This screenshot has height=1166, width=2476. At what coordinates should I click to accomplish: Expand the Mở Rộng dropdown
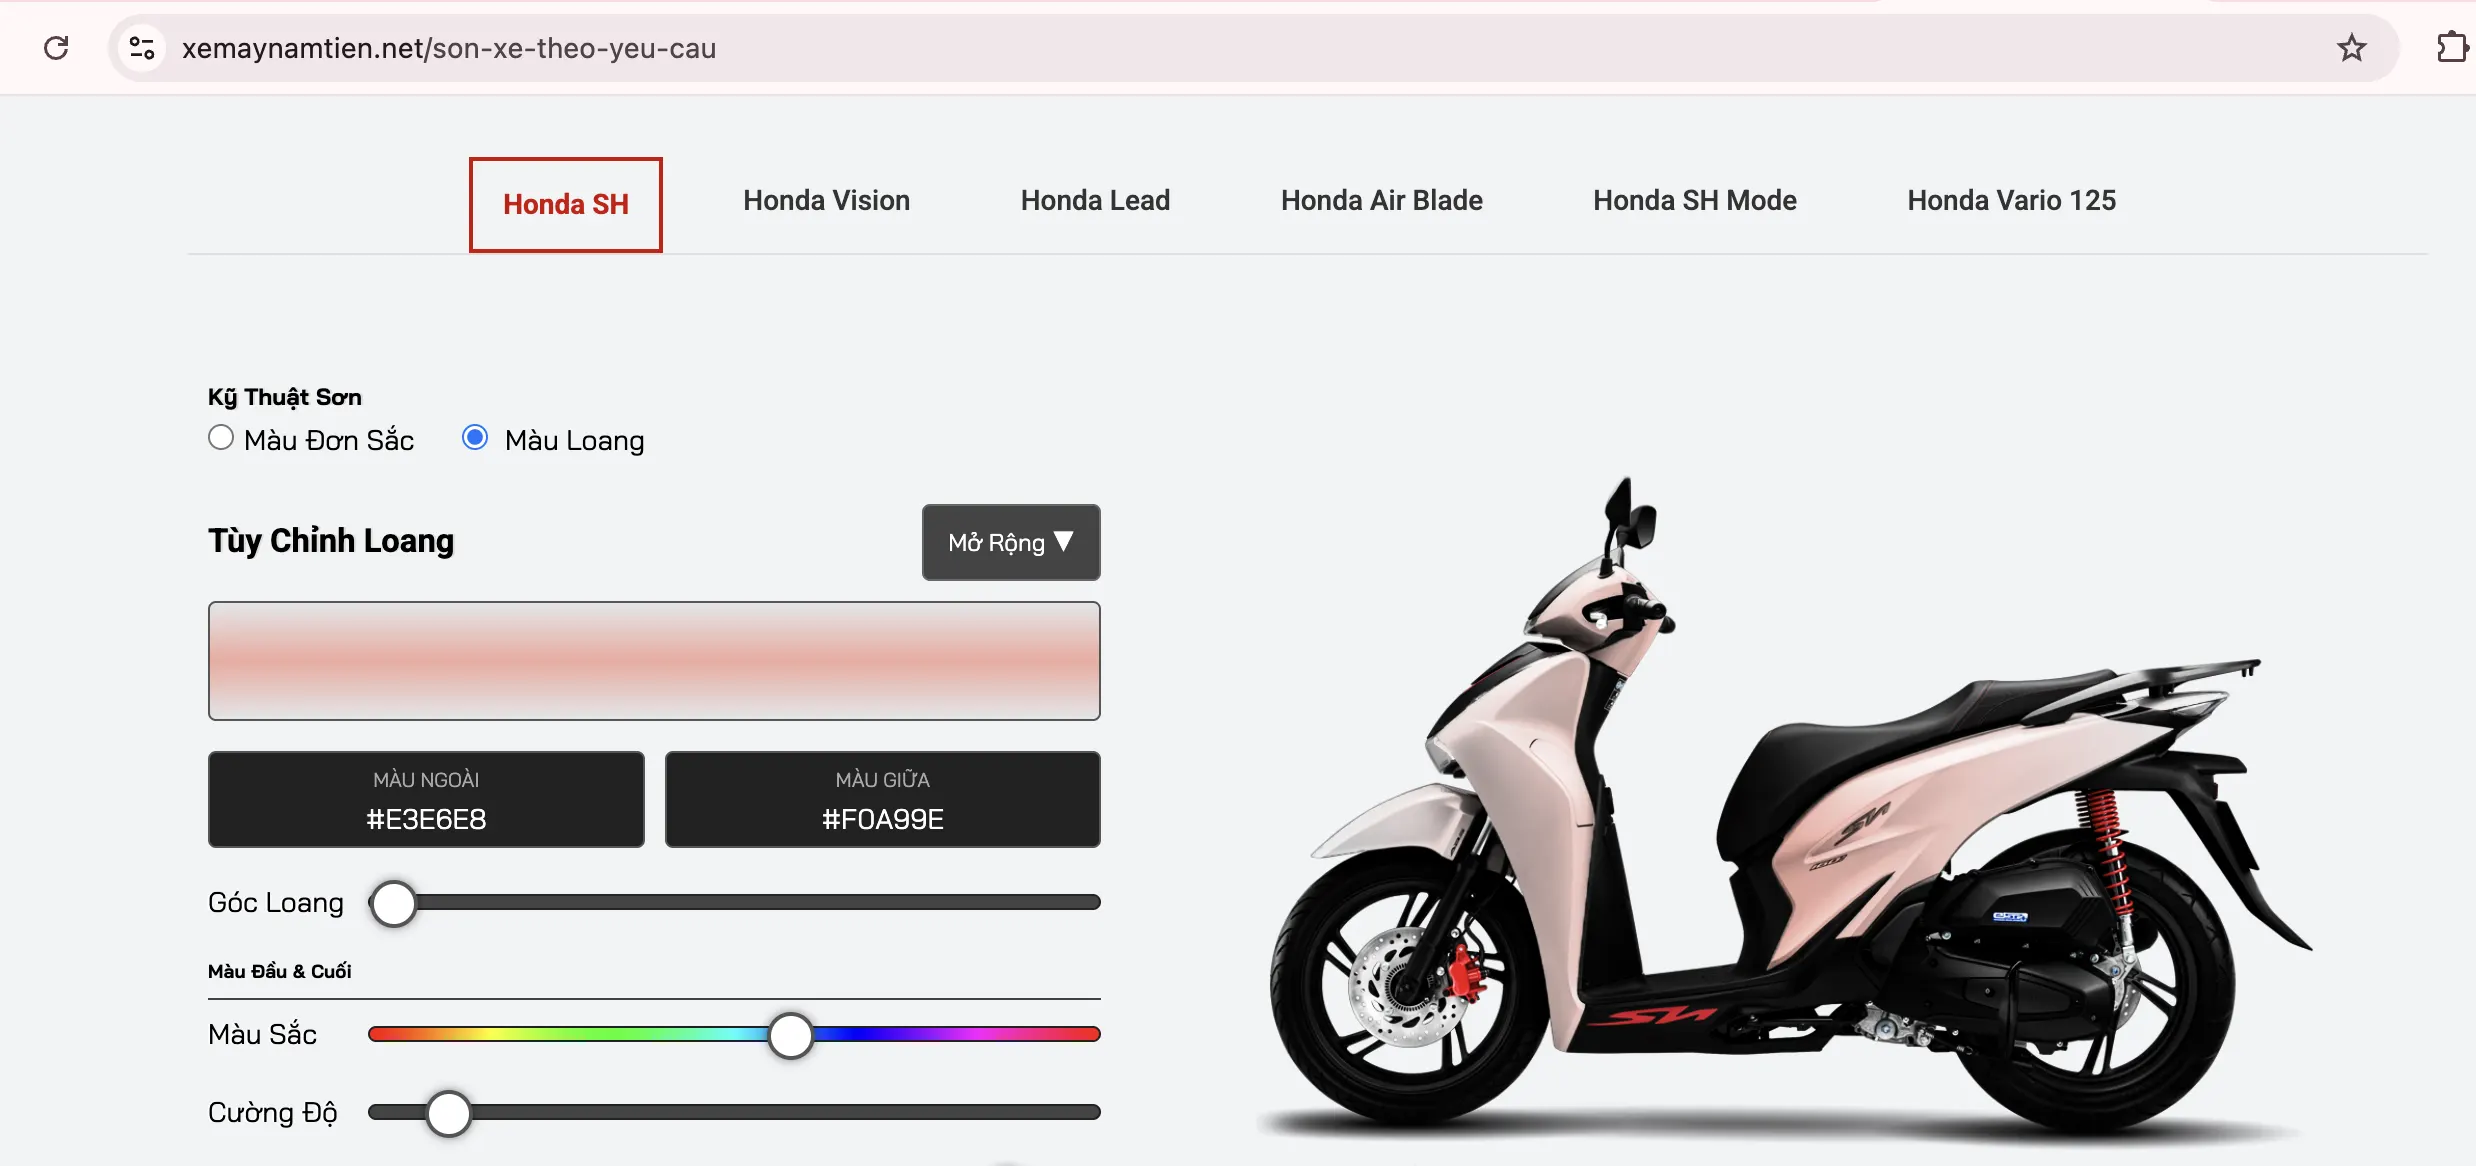tap(1010, 542)
